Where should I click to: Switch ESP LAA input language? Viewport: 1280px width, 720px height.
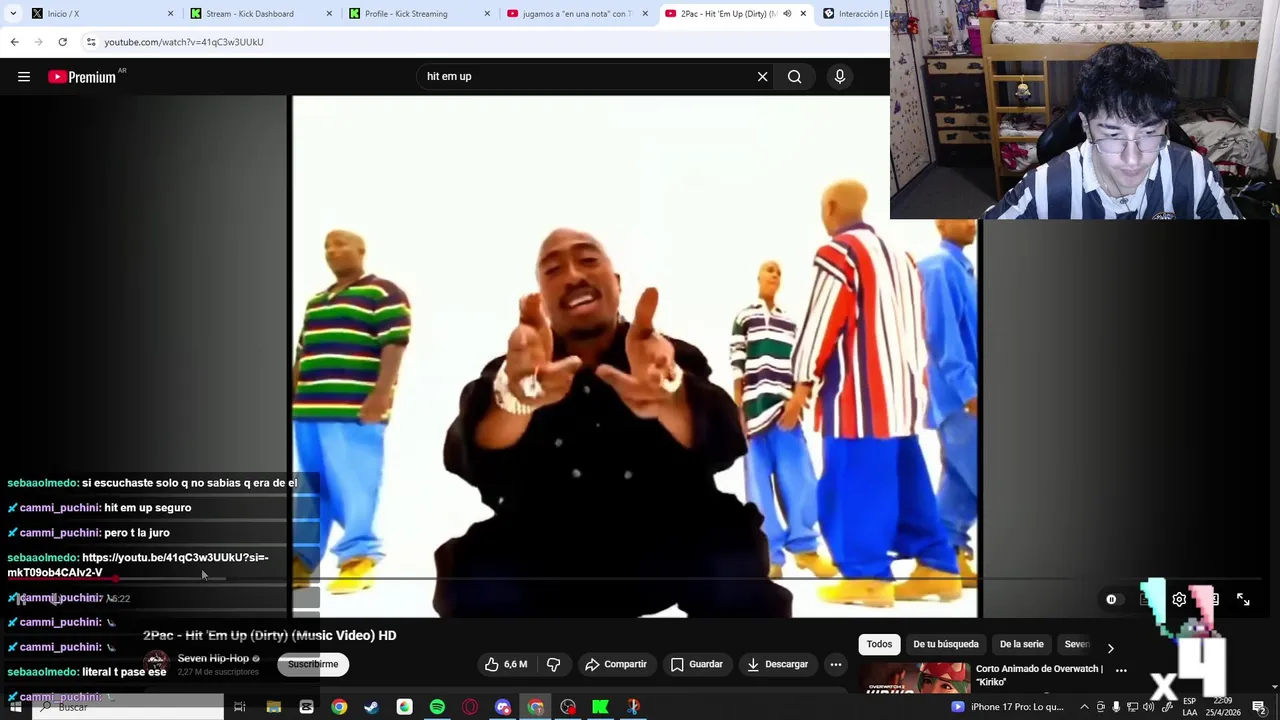1189,707
